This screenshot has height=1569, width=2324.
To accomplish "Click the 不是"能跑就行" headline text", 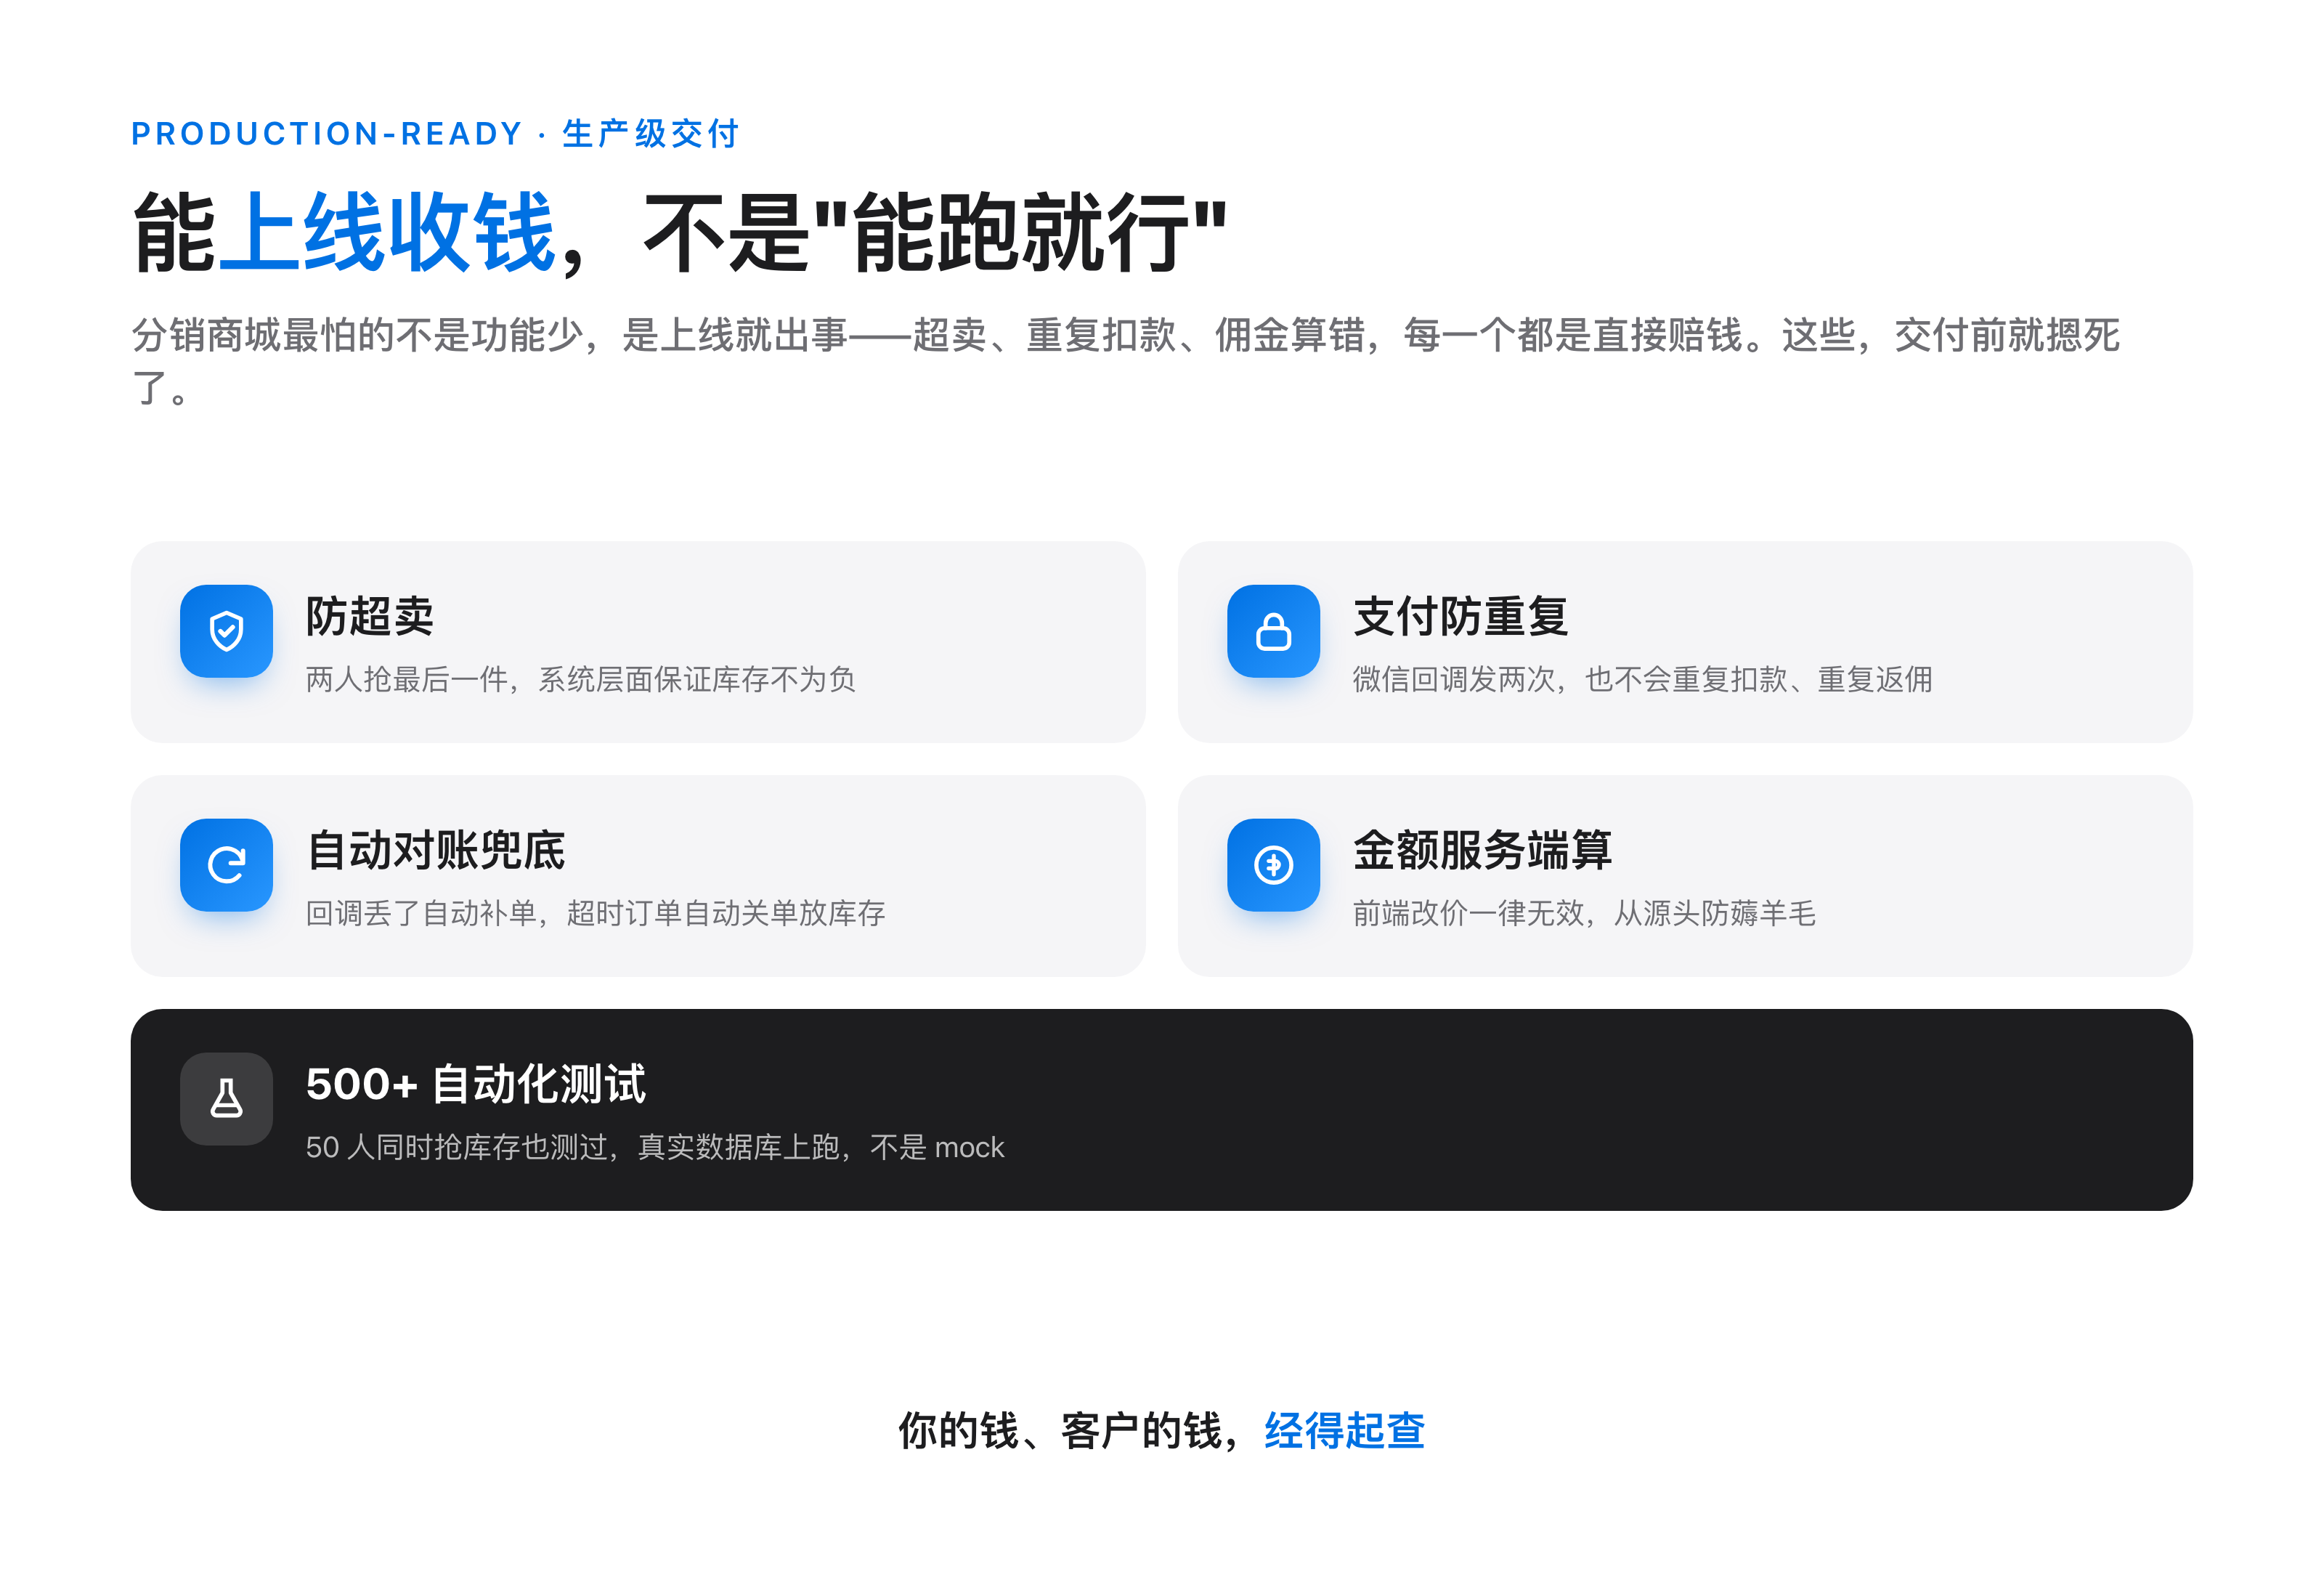I will tap(935, 233).
